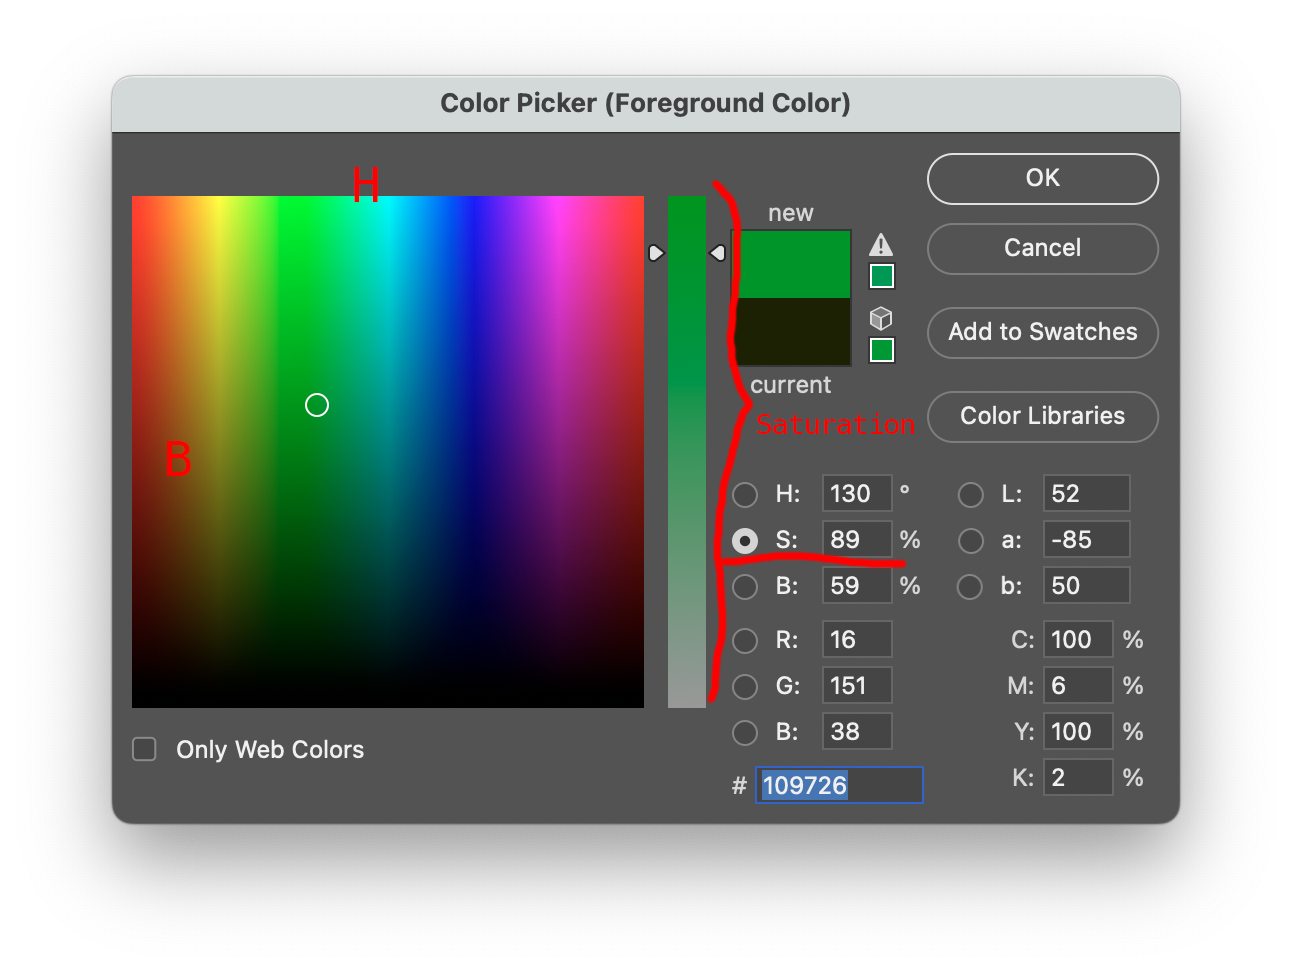Enable the Only Web Colors checkbox
This screenshot has width=1292, height=972.
point(145,749)
